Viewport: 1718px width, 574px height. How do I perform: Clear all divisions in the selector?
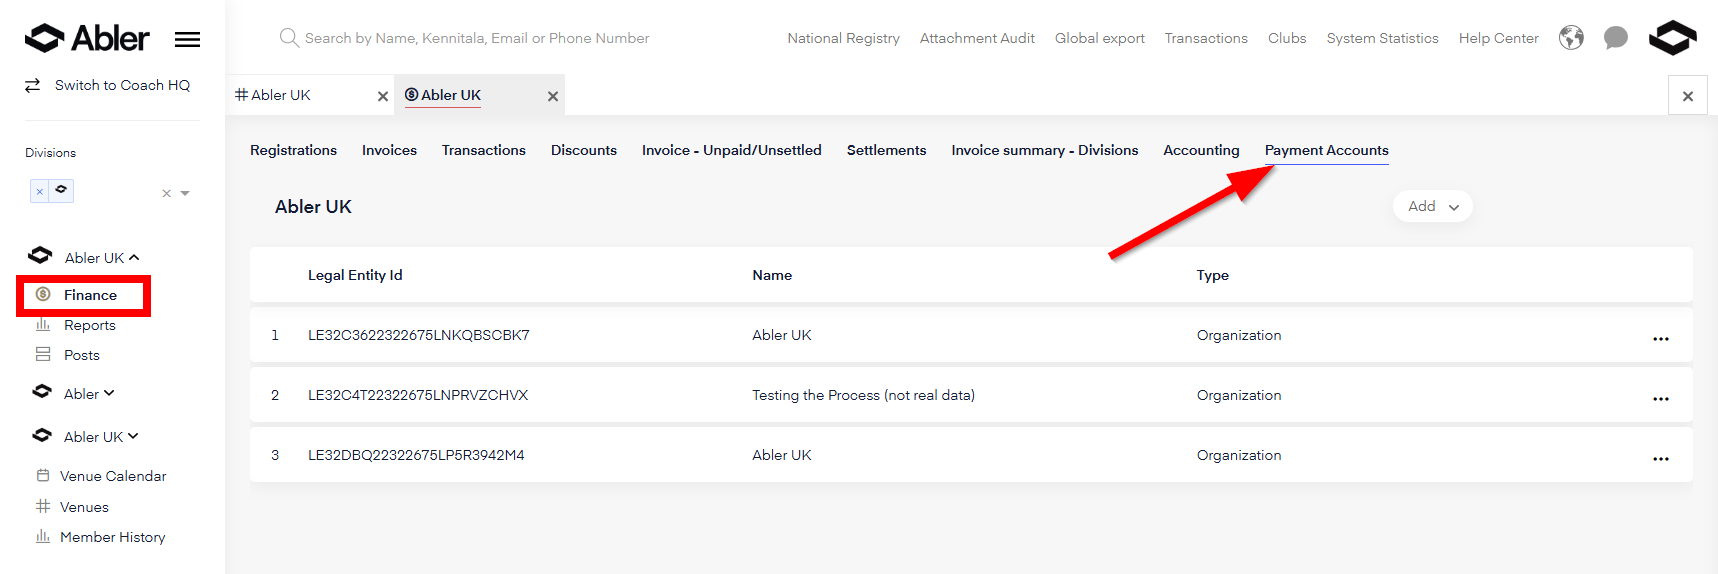pyautogui.click(x=166, y=193)
